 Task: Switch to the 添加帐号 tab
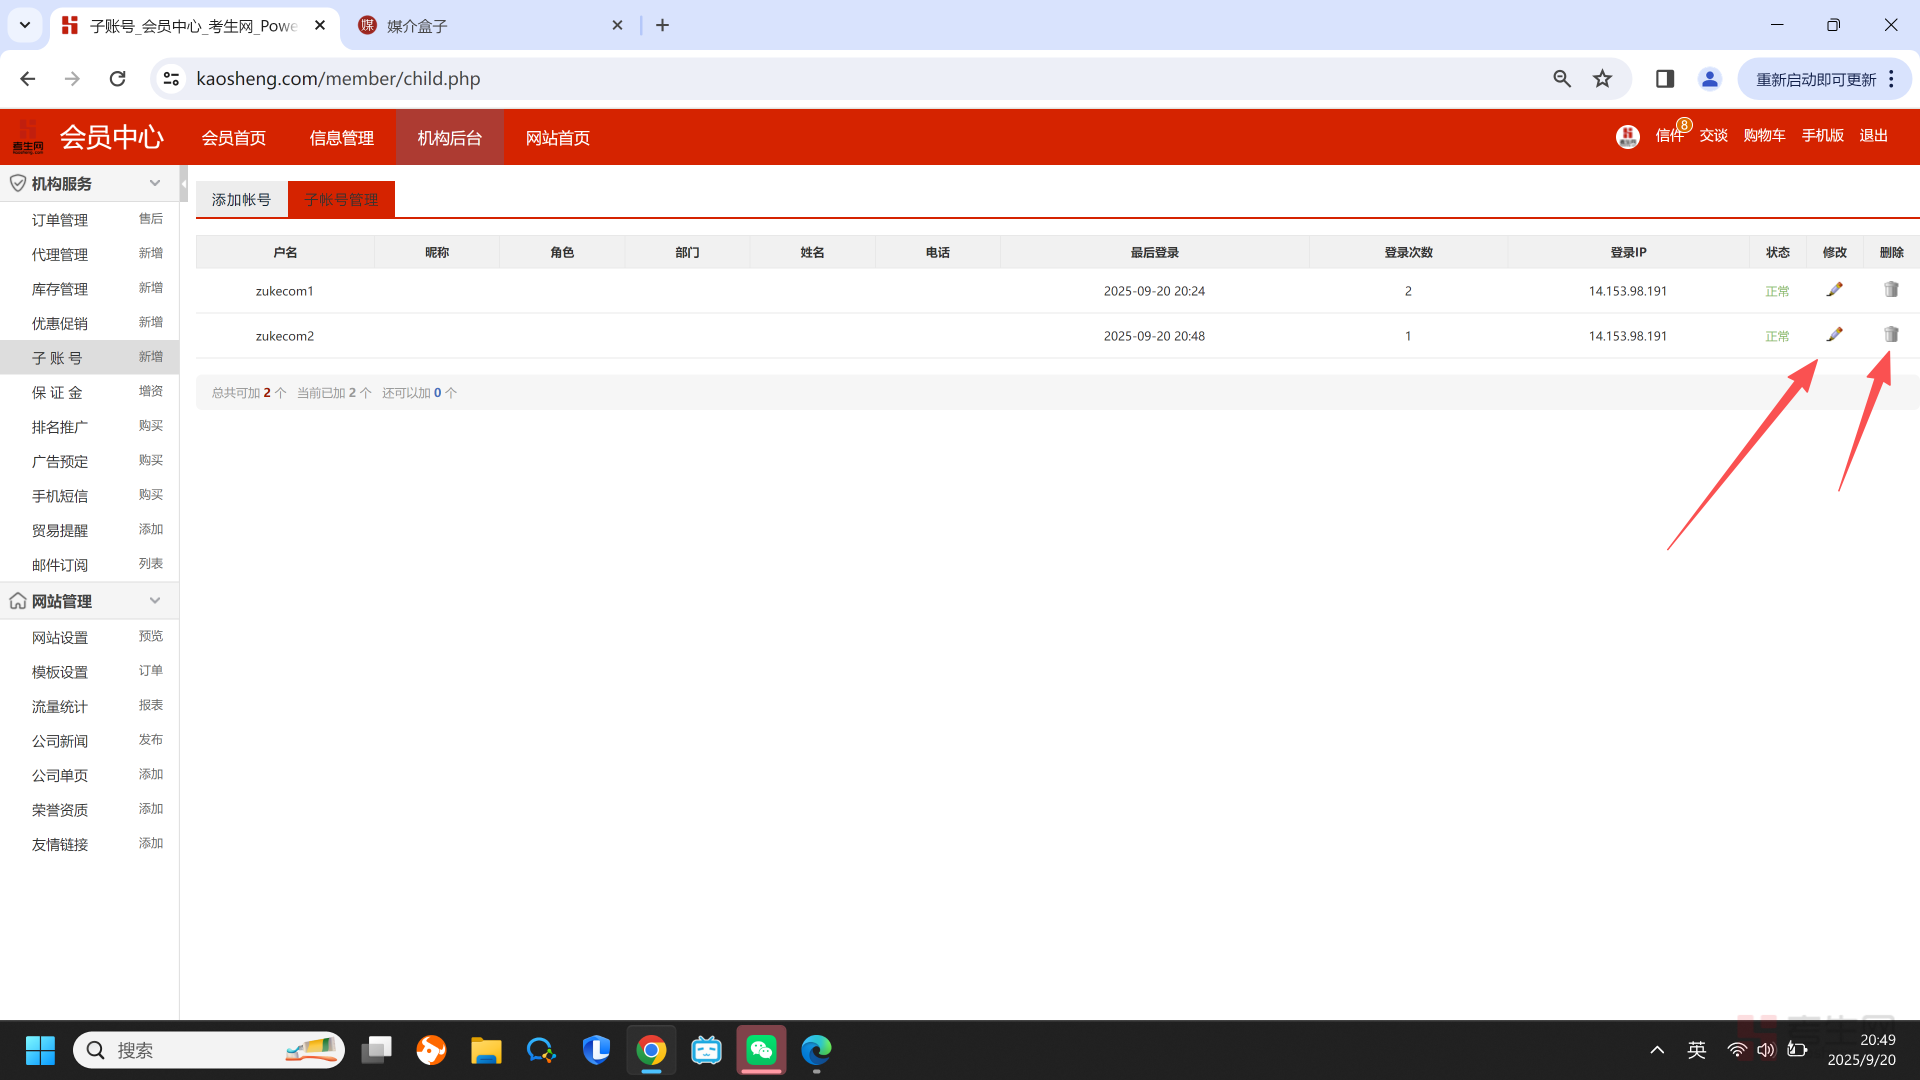[241, 199]
